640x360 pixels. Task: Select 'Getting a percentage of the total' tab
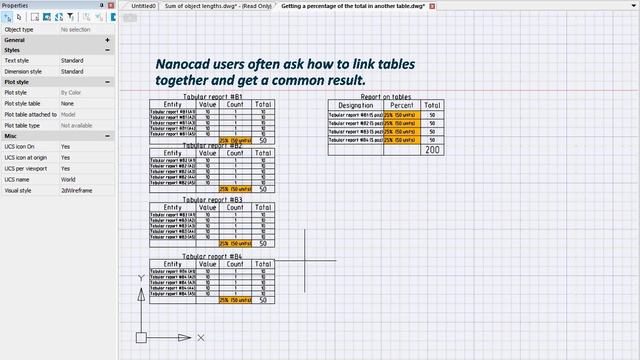coord(353,6)
